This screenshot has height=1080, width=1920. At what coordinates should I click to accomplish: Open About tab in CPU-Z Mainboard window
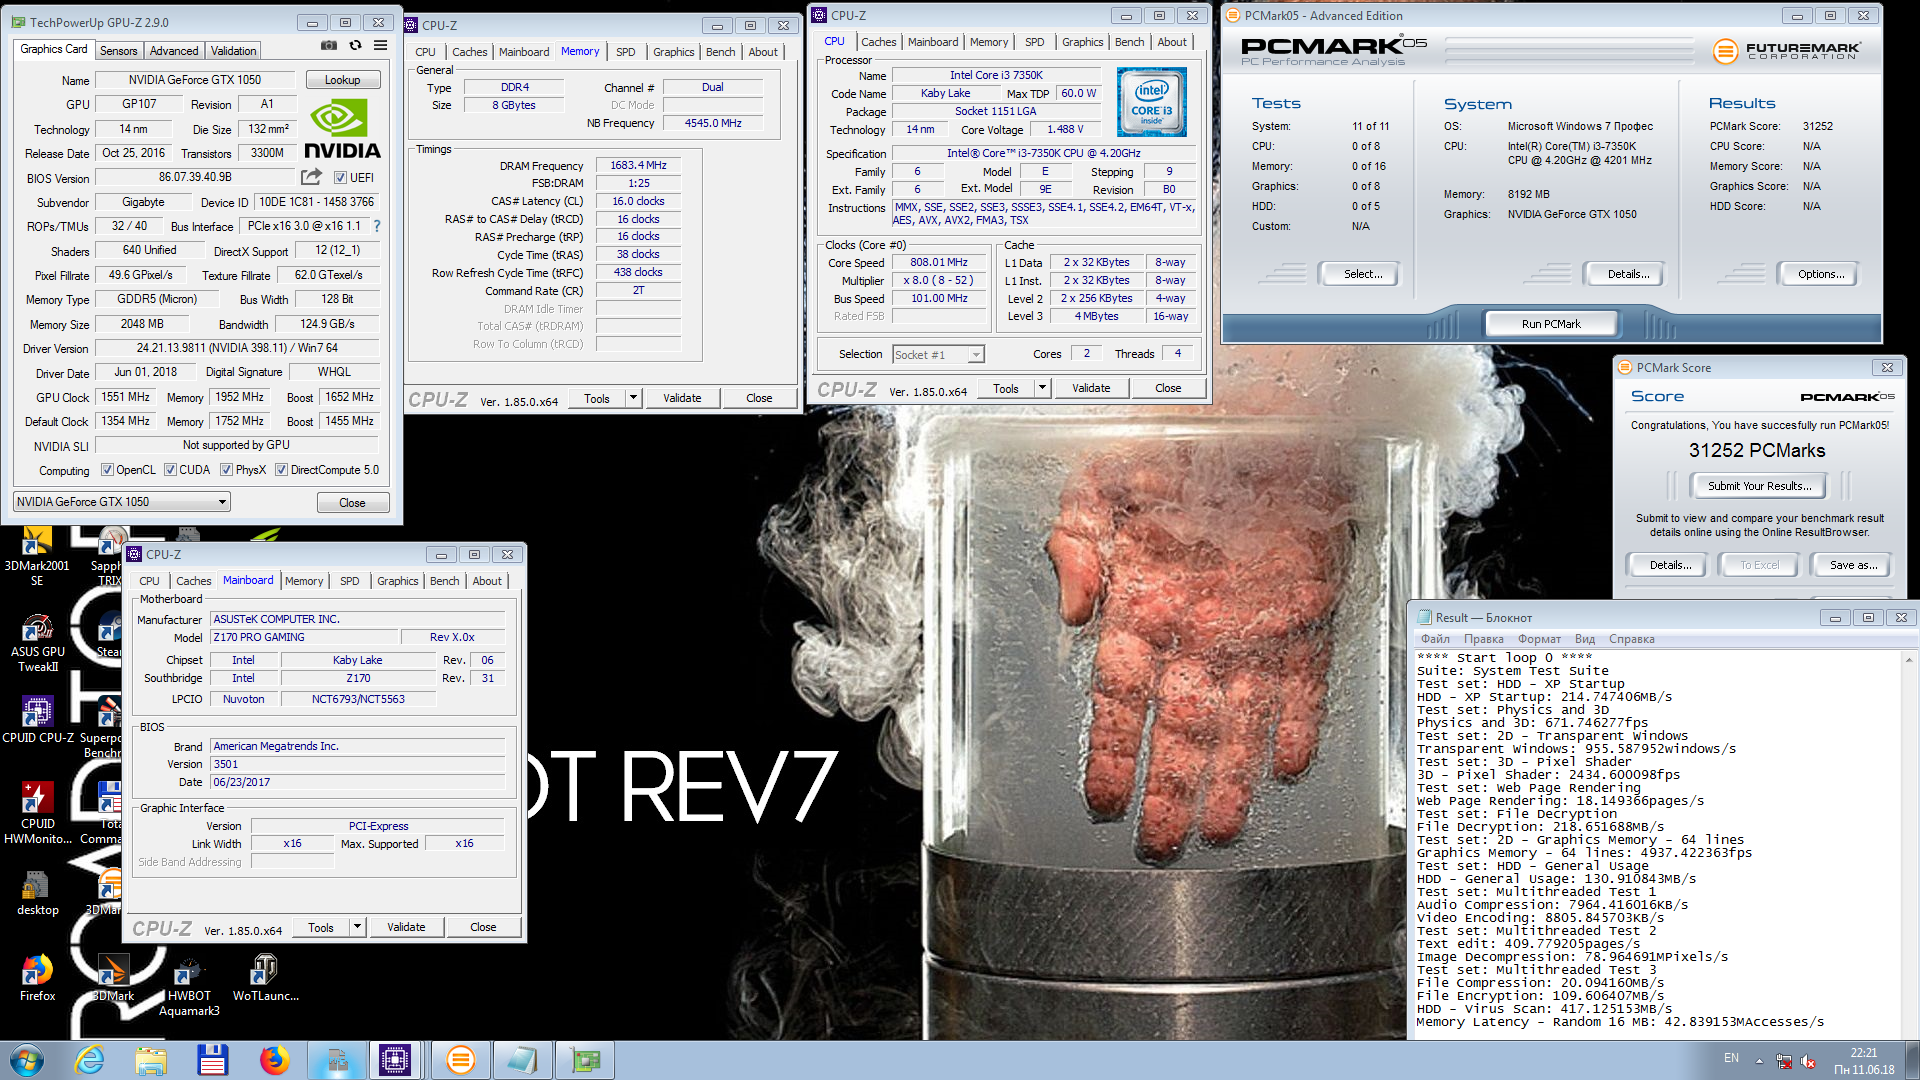(487, 581)
